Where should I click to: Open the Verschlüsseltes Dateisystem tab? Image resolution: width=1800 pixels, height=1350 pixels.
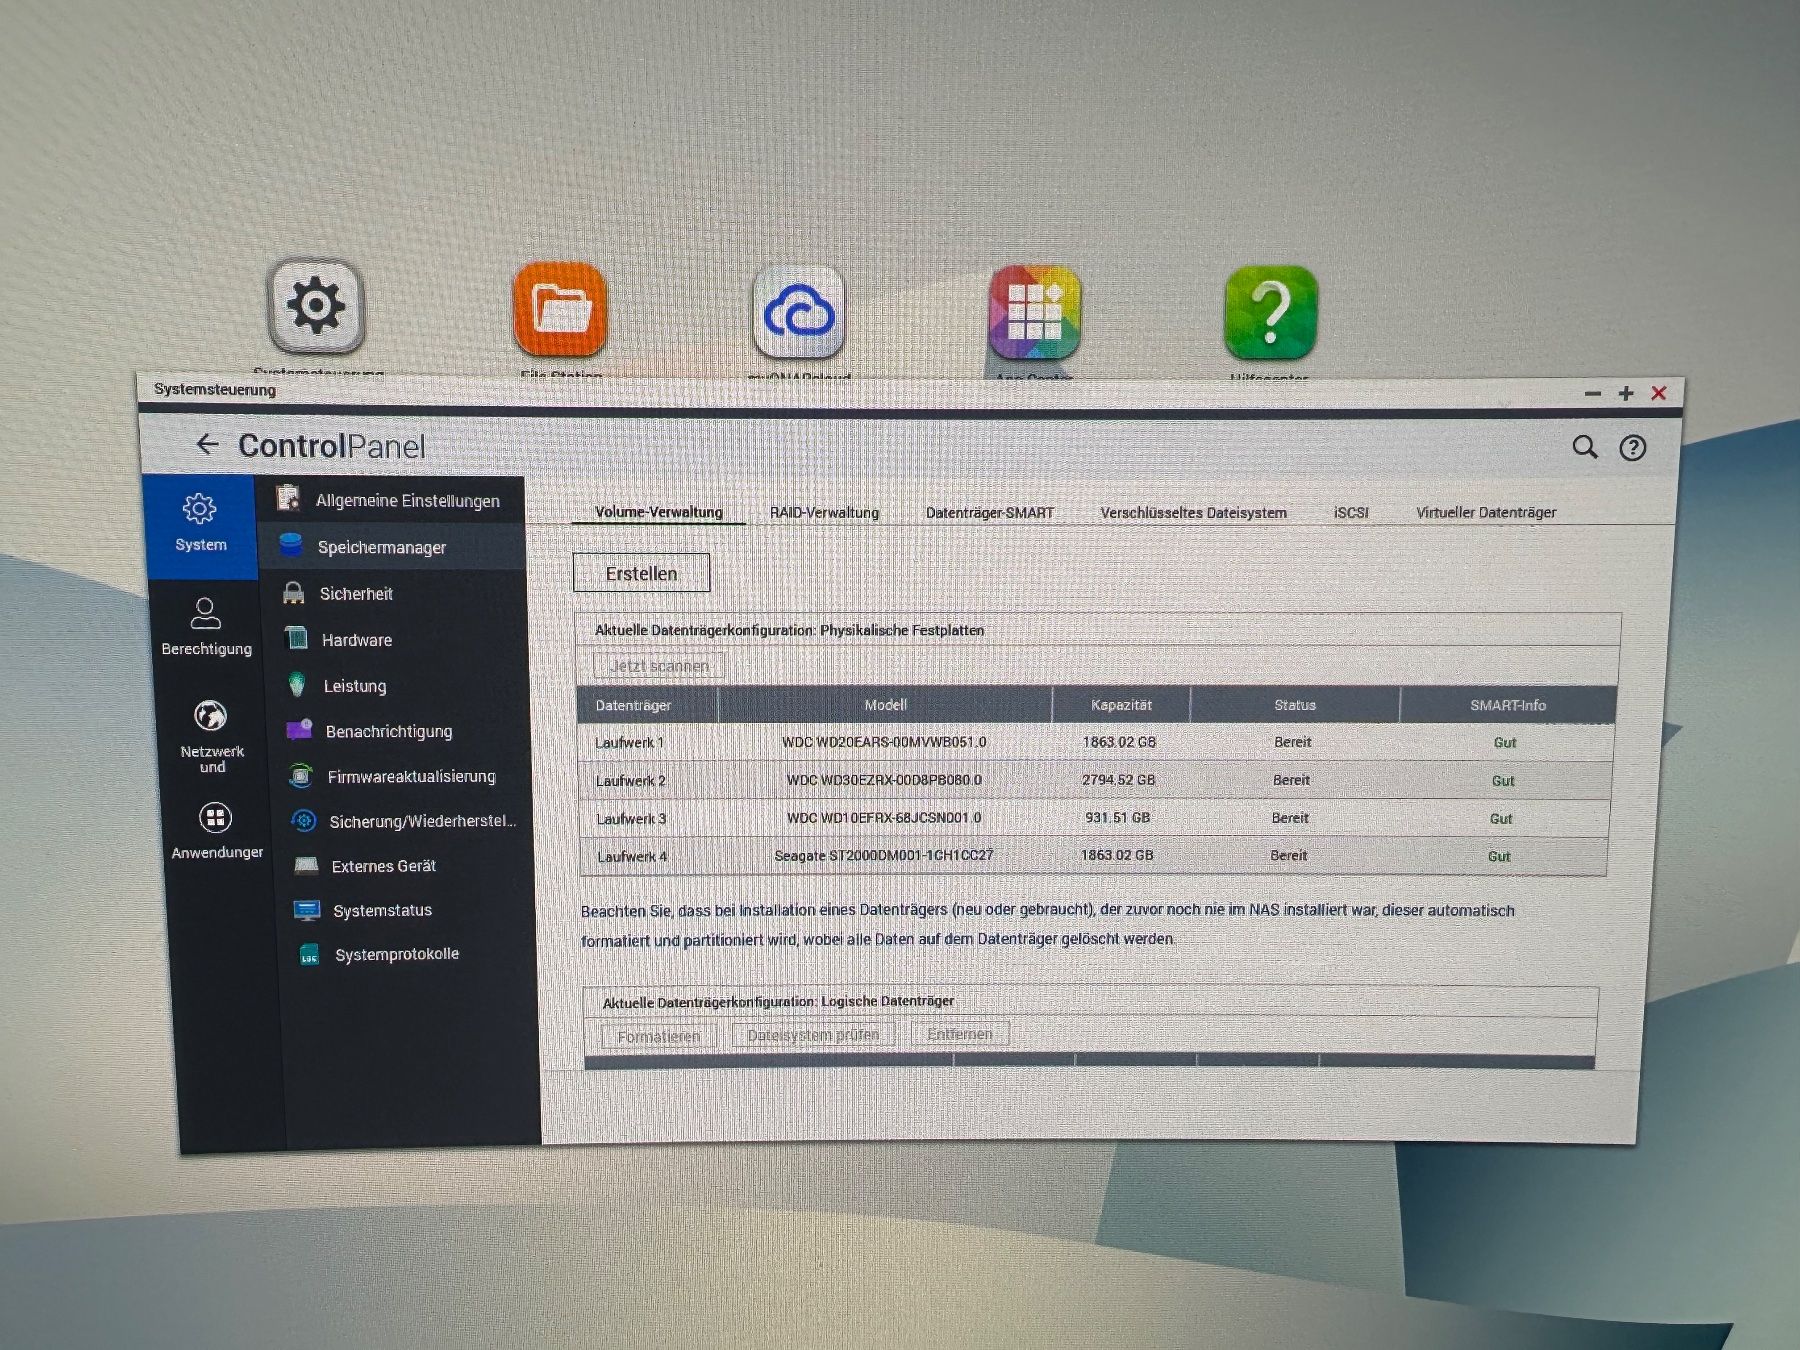coord(1194,513)
